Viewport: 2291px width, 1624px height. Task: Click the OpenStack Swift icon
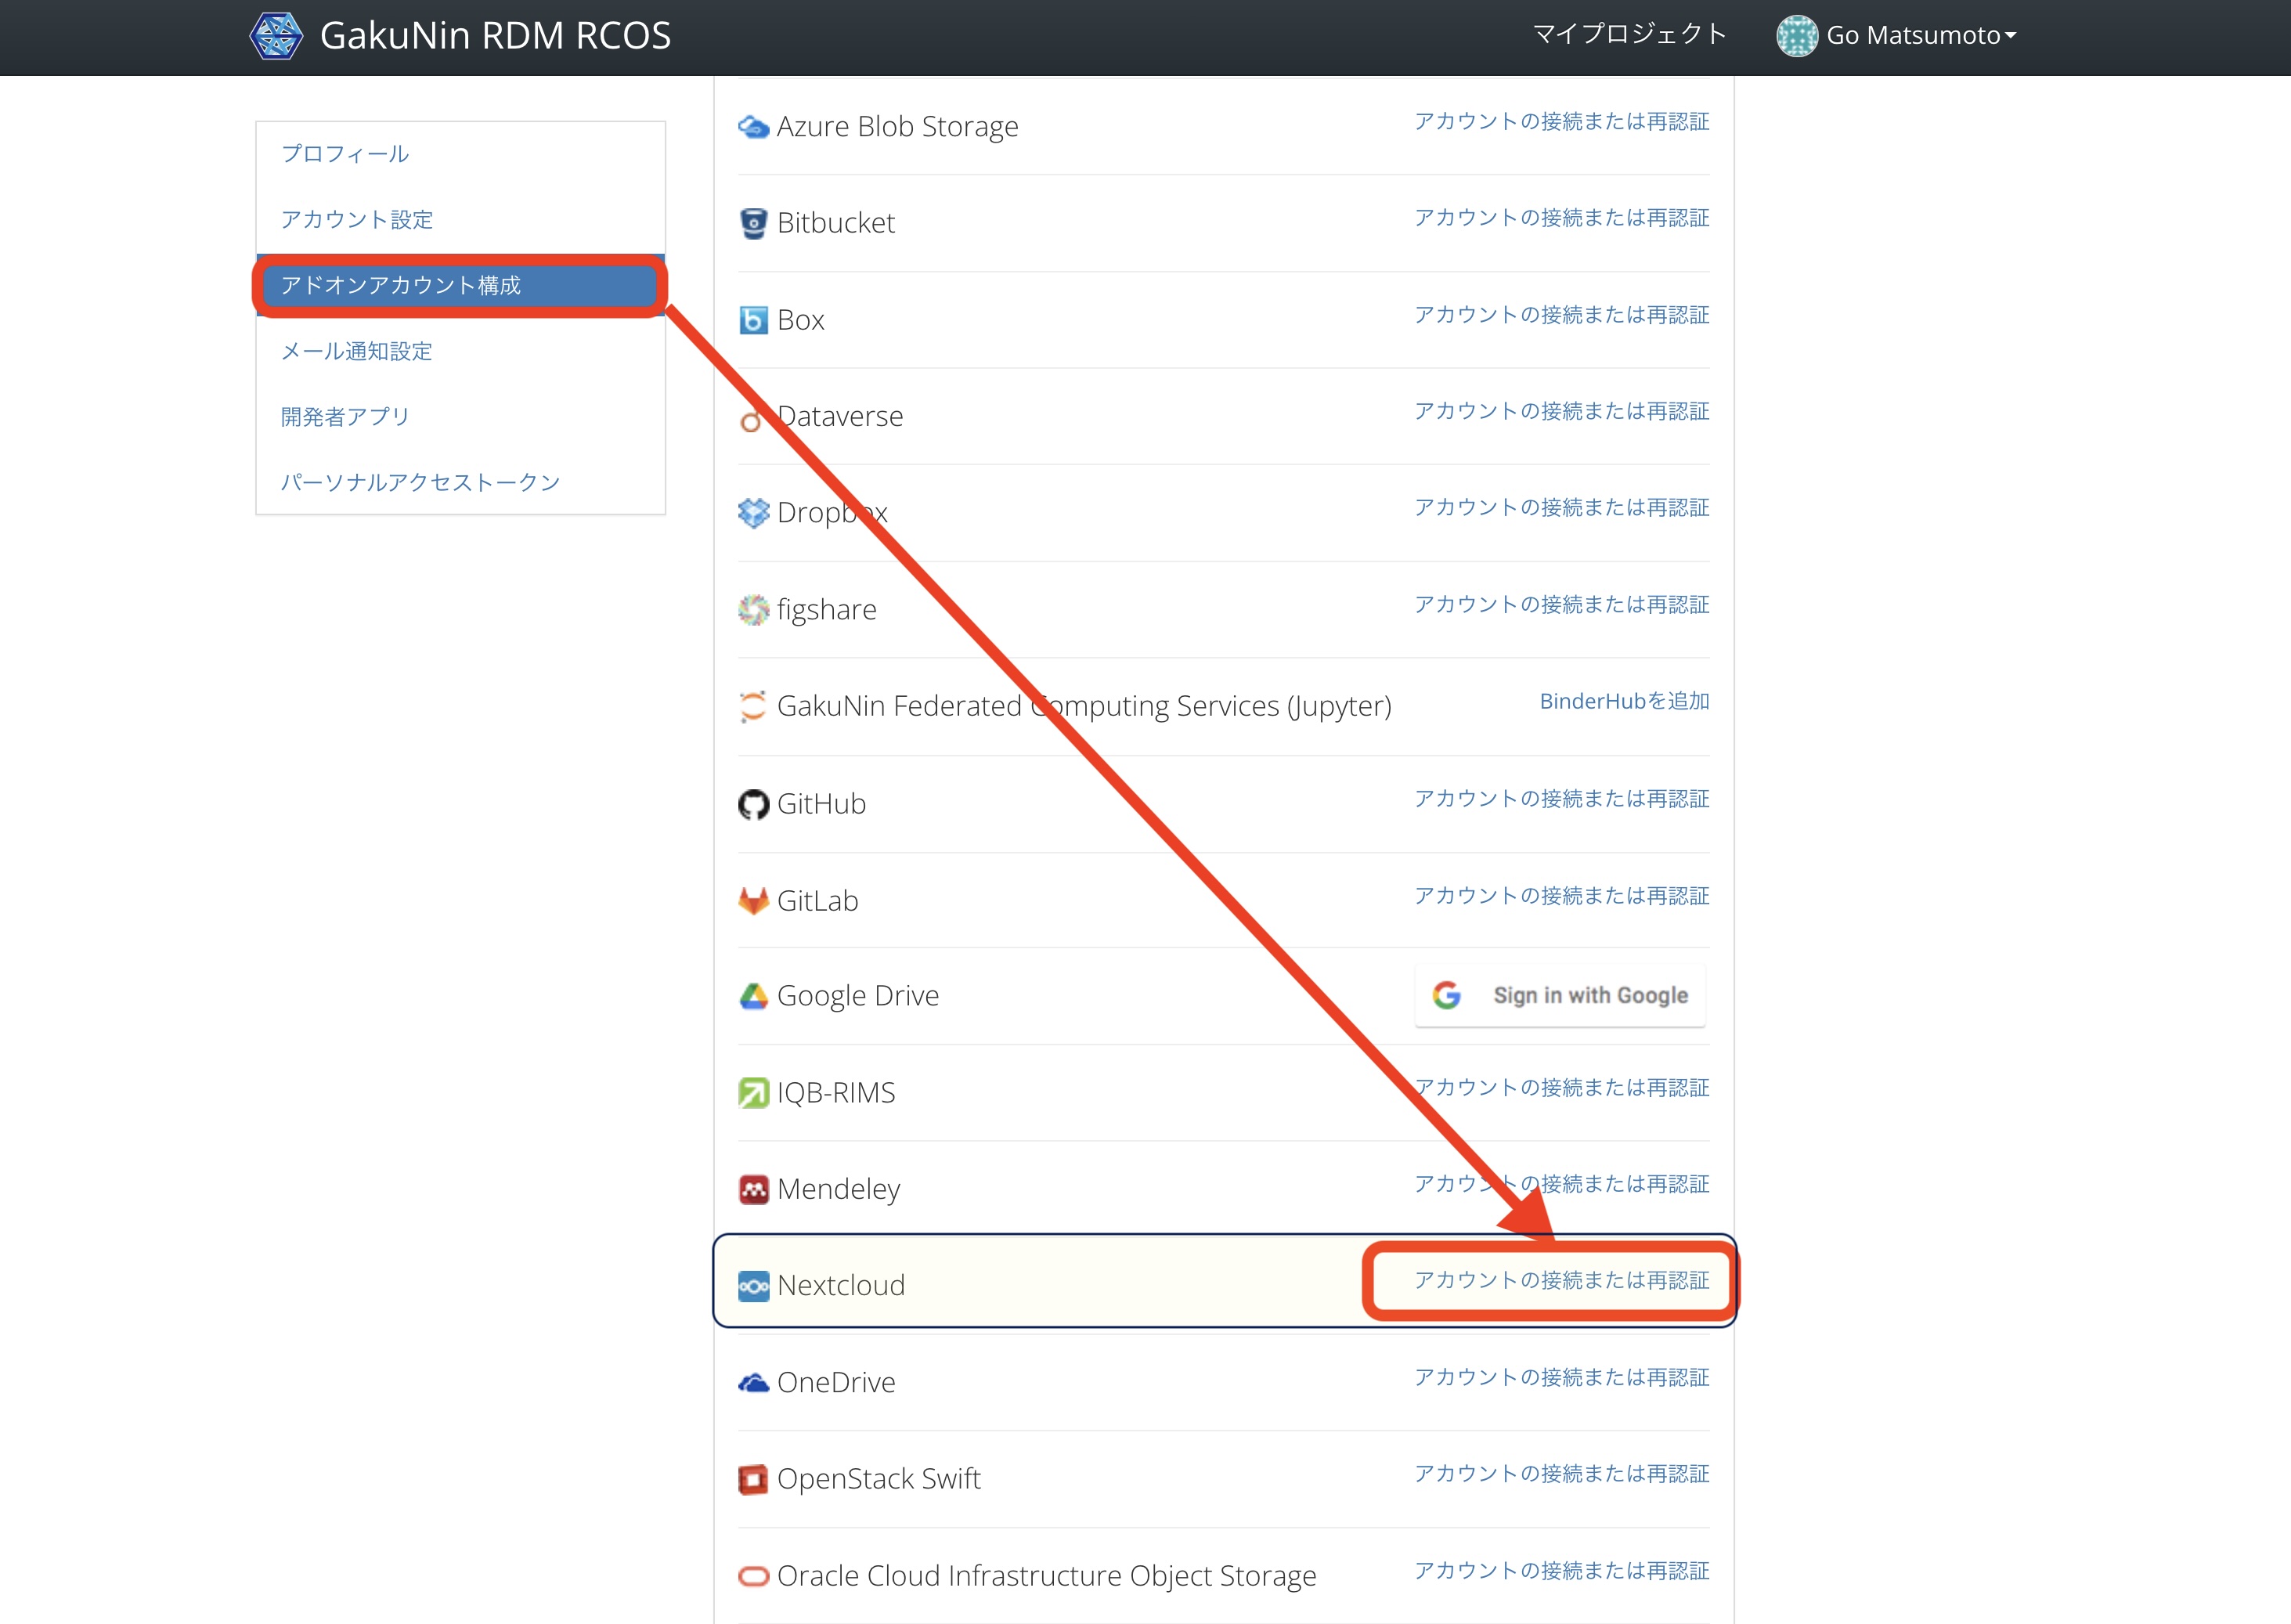pyautogui.click(x=753, y=1479)
